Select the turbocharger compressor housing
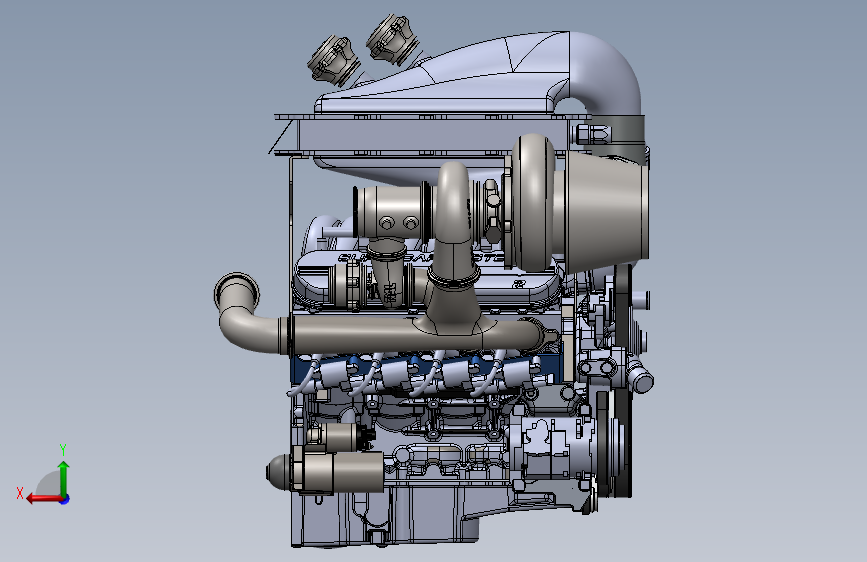The width and height of the screenshot is (867, 562). coord(533,202)
